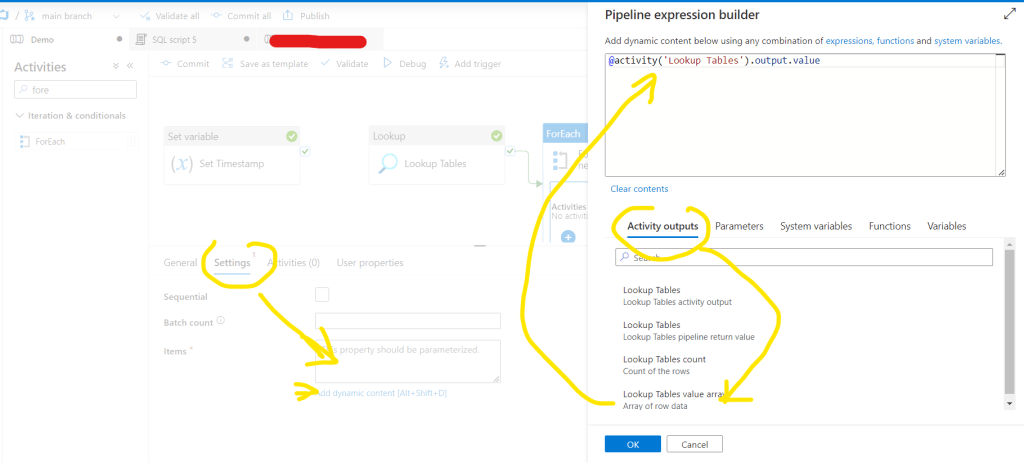The width and height of the screenshot is (1024, 463).
Task: Expand all activity groups via down chevrons
Action: (115, 66)
